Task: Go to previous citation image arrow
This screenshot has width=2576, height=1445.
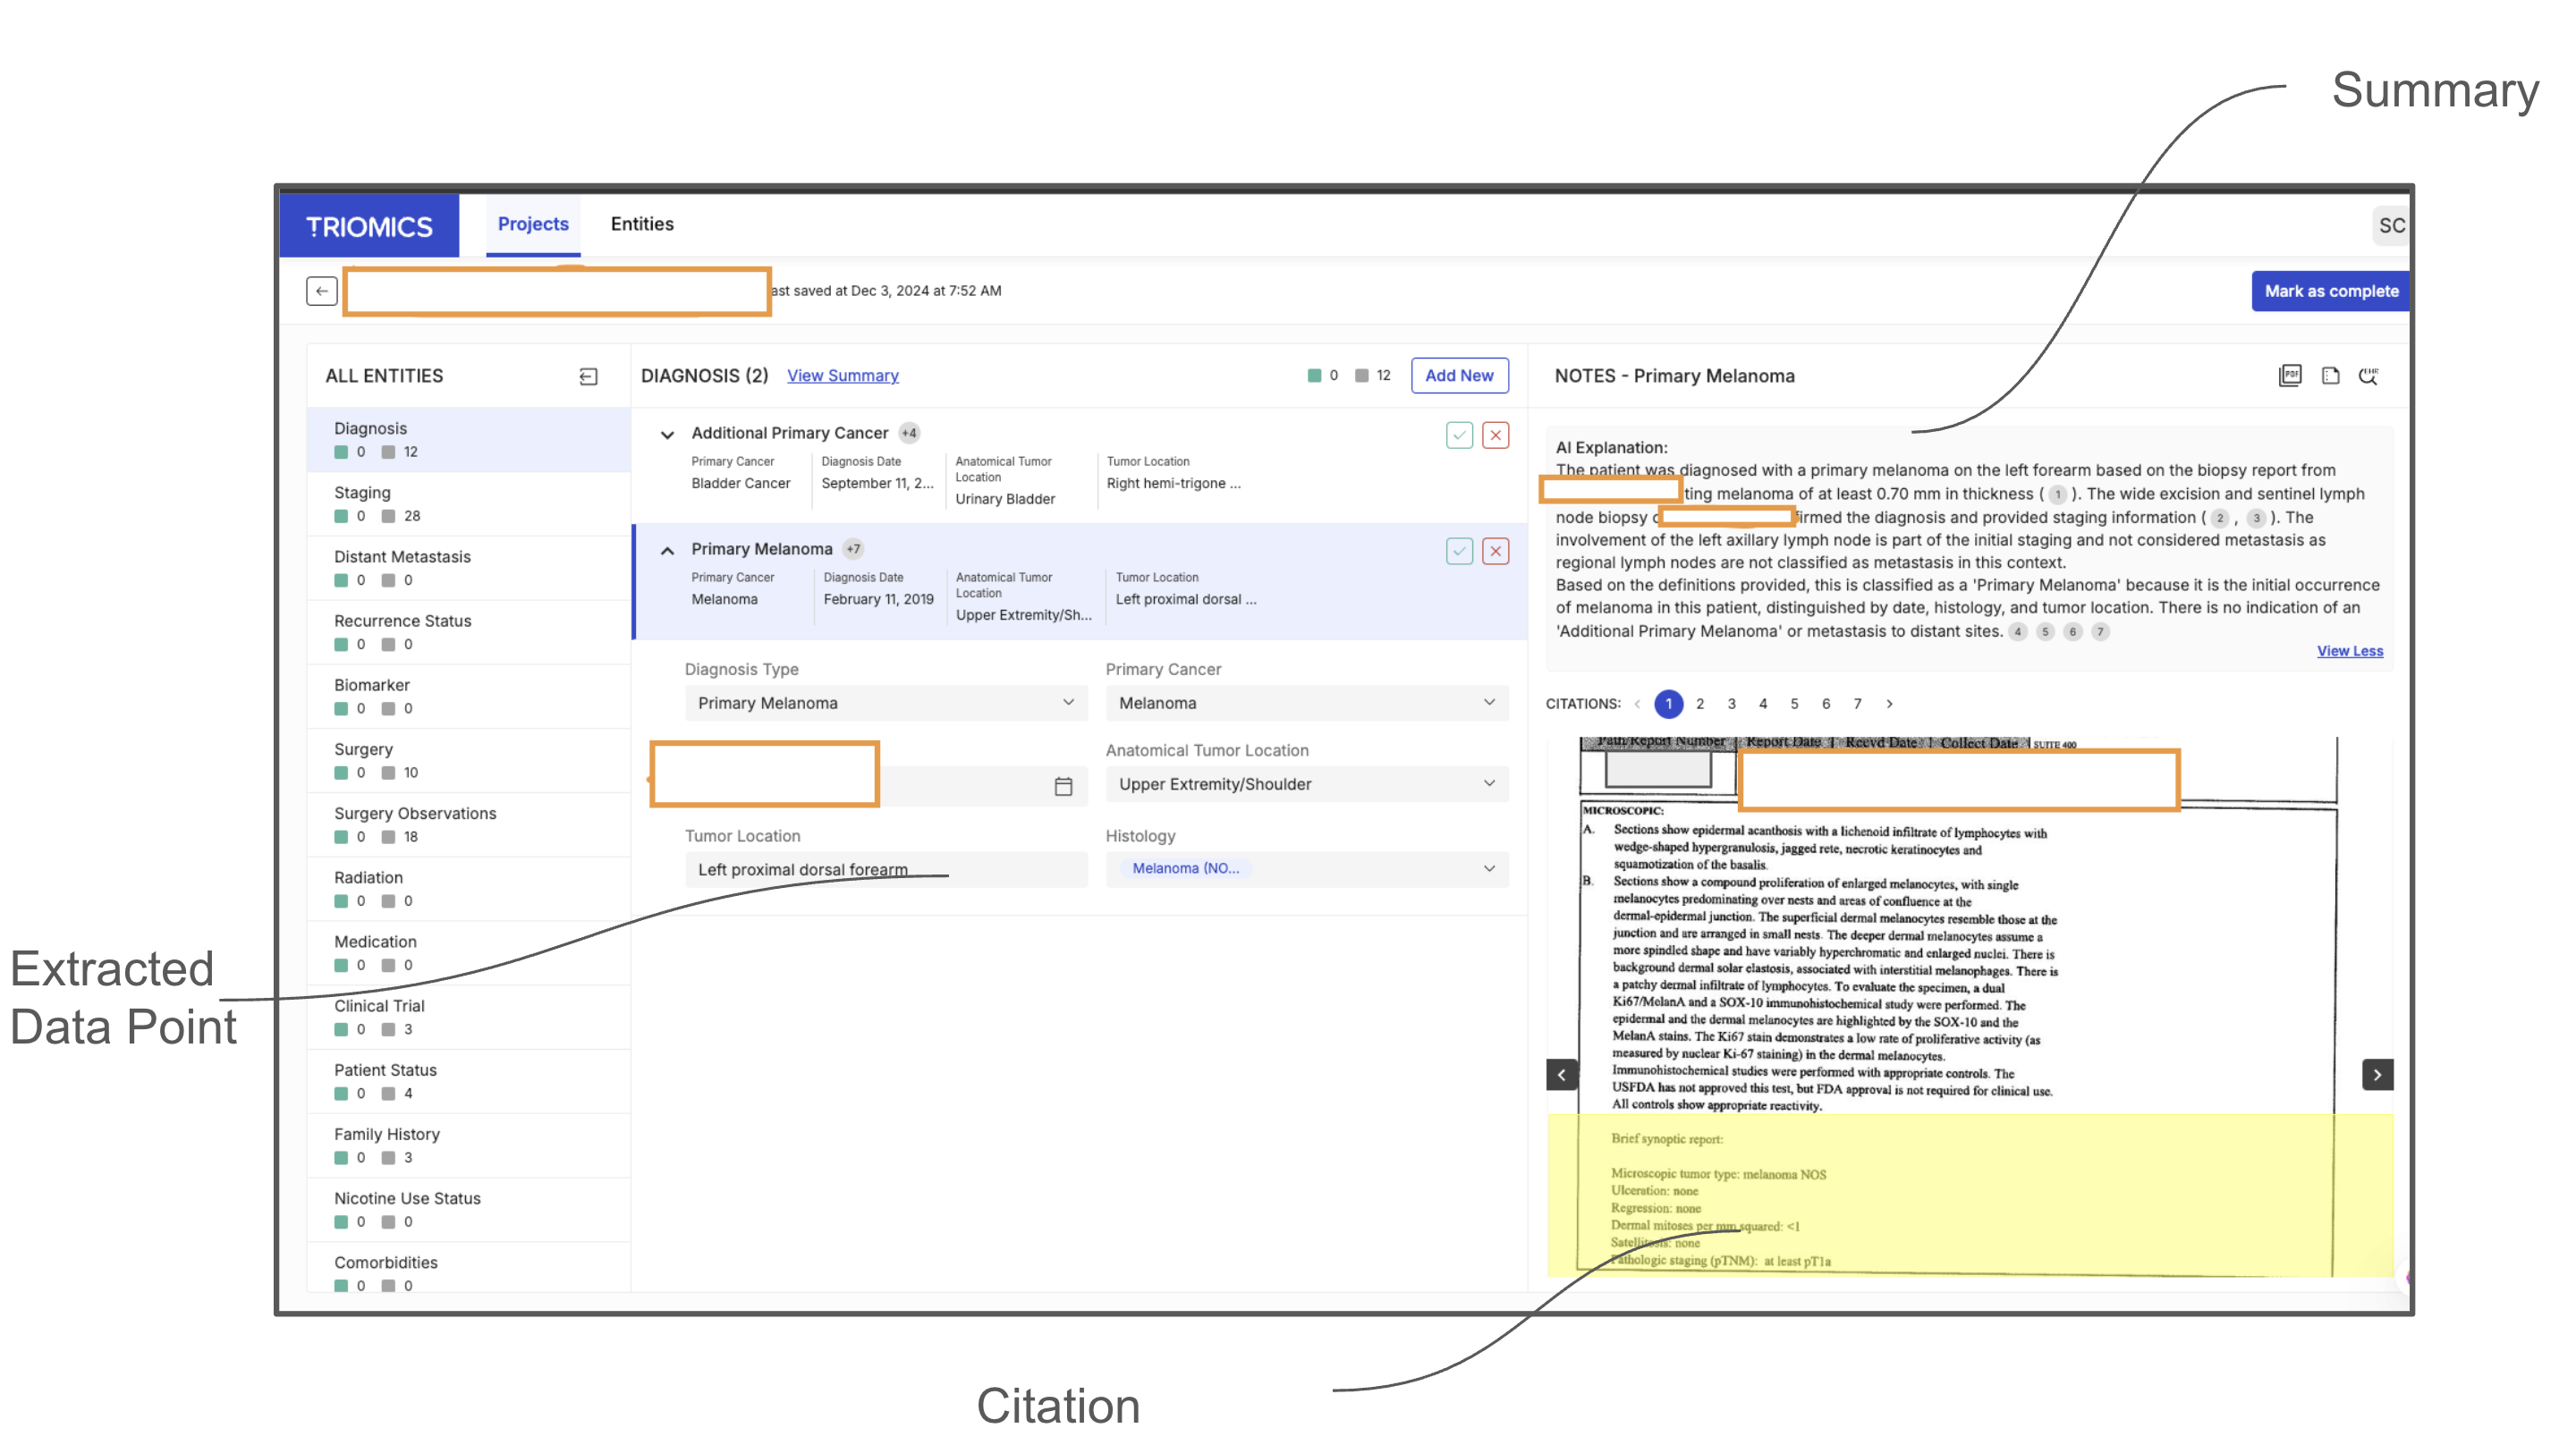Action: point(1562,1074)
